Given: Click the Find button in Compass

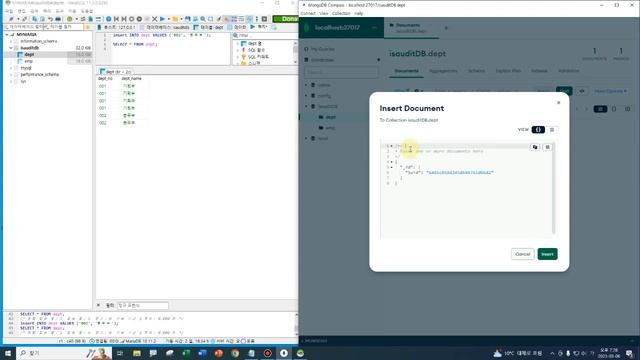Looking at the screenshot, I should coord(564,91).
